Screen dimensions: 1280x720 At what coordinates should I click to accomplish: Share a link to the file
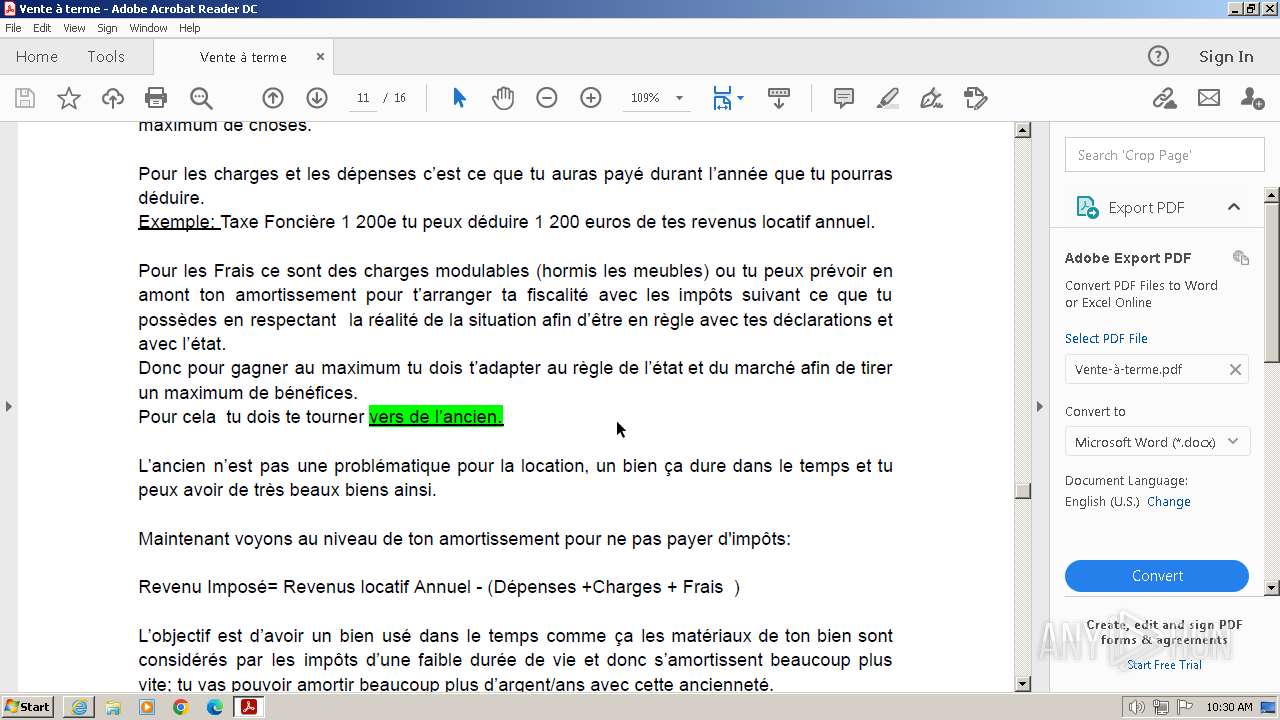pos(1164,98)
